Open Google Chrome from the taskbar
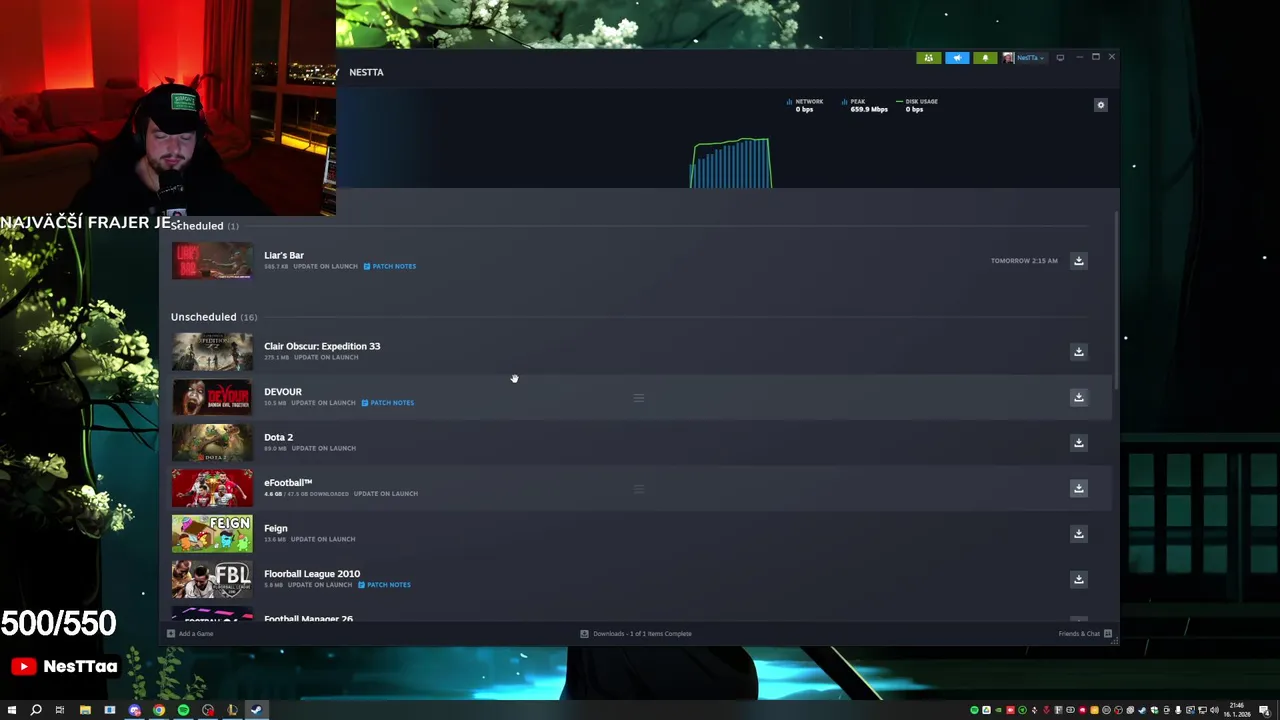The image size is (1280, 720). [159, 710]
